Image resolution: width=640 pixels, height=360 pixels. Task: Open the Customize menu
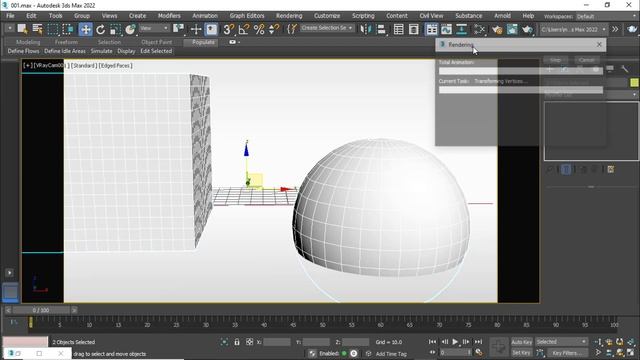[327, 16]
